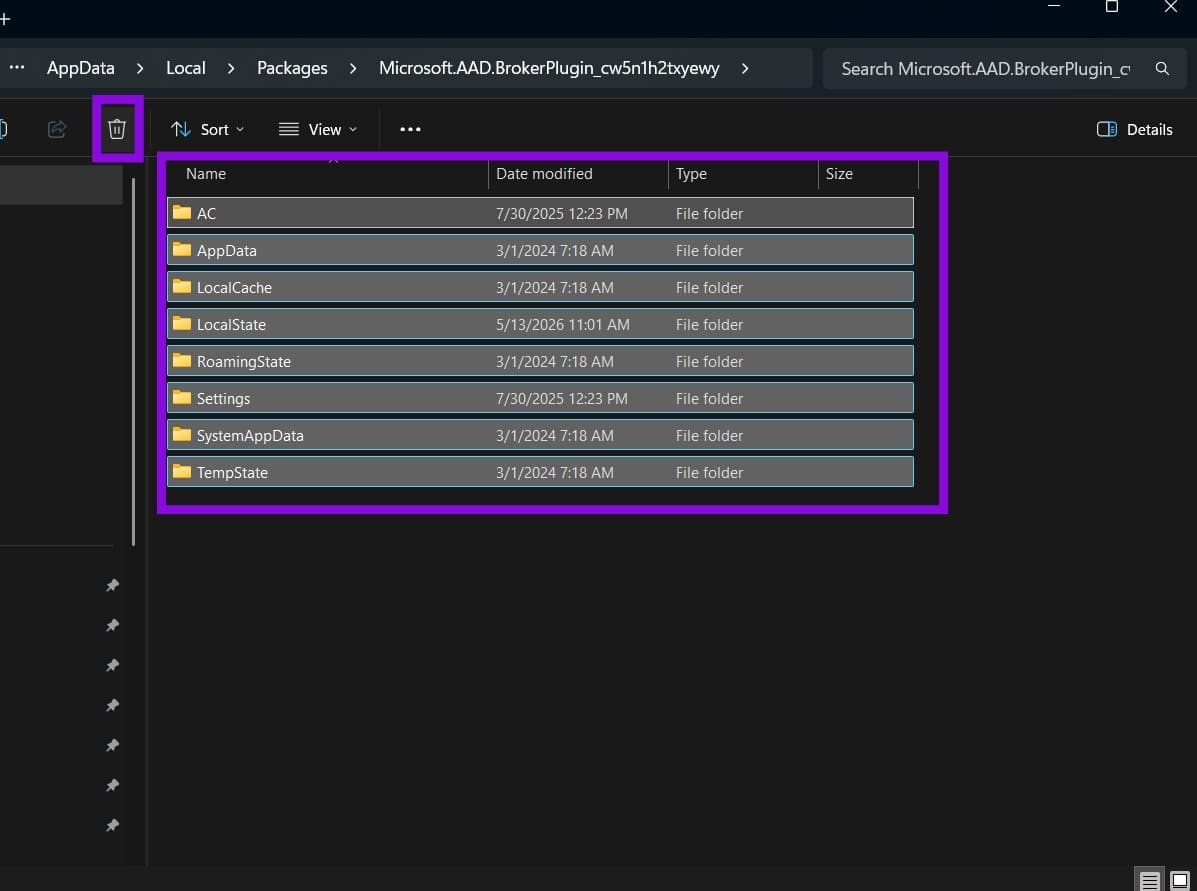
Task: Expand the chevron after Local breadcrumb
Action: click(231, 68)
